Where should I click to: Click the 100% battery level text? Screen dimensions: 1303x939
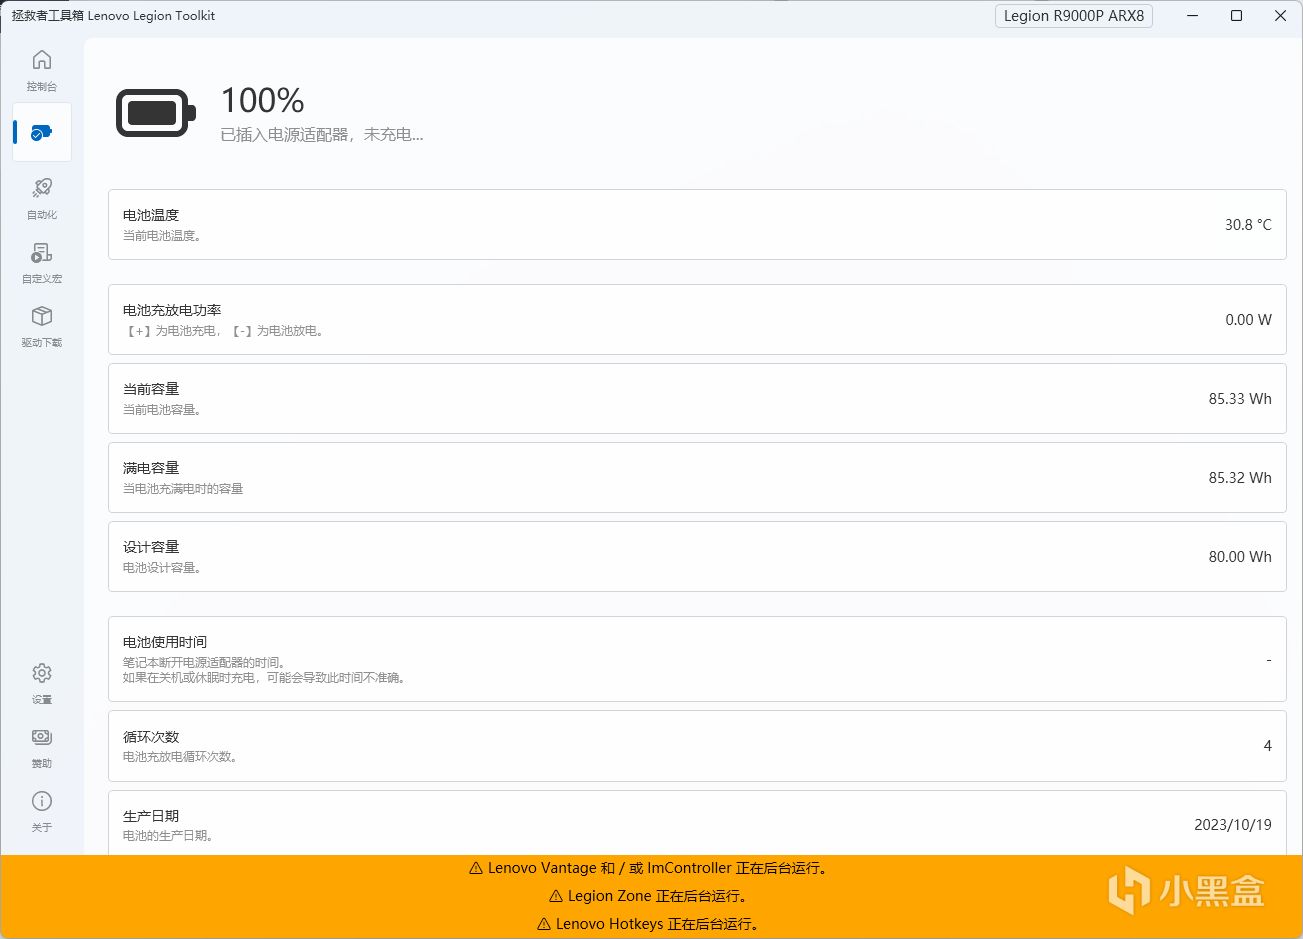(262, 100)
